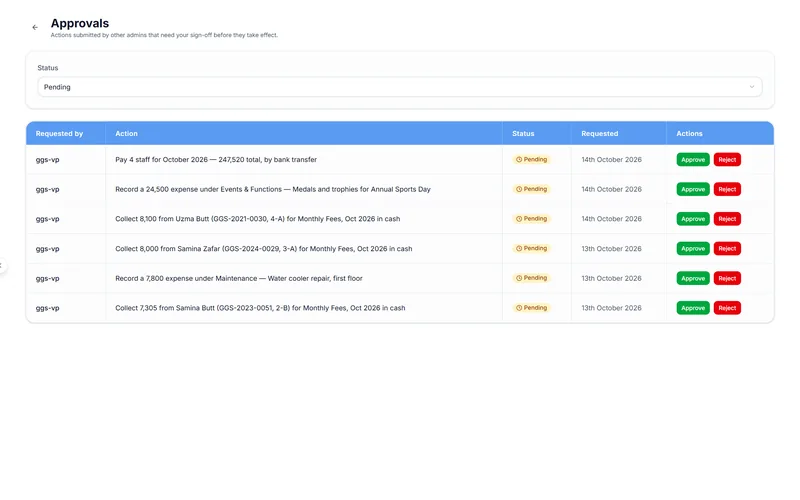Image resolution: width=800 pixels, height=500 pixels.
Task: Expand the collapsed sidebar handle at left edge
Action: click(2, 265)
